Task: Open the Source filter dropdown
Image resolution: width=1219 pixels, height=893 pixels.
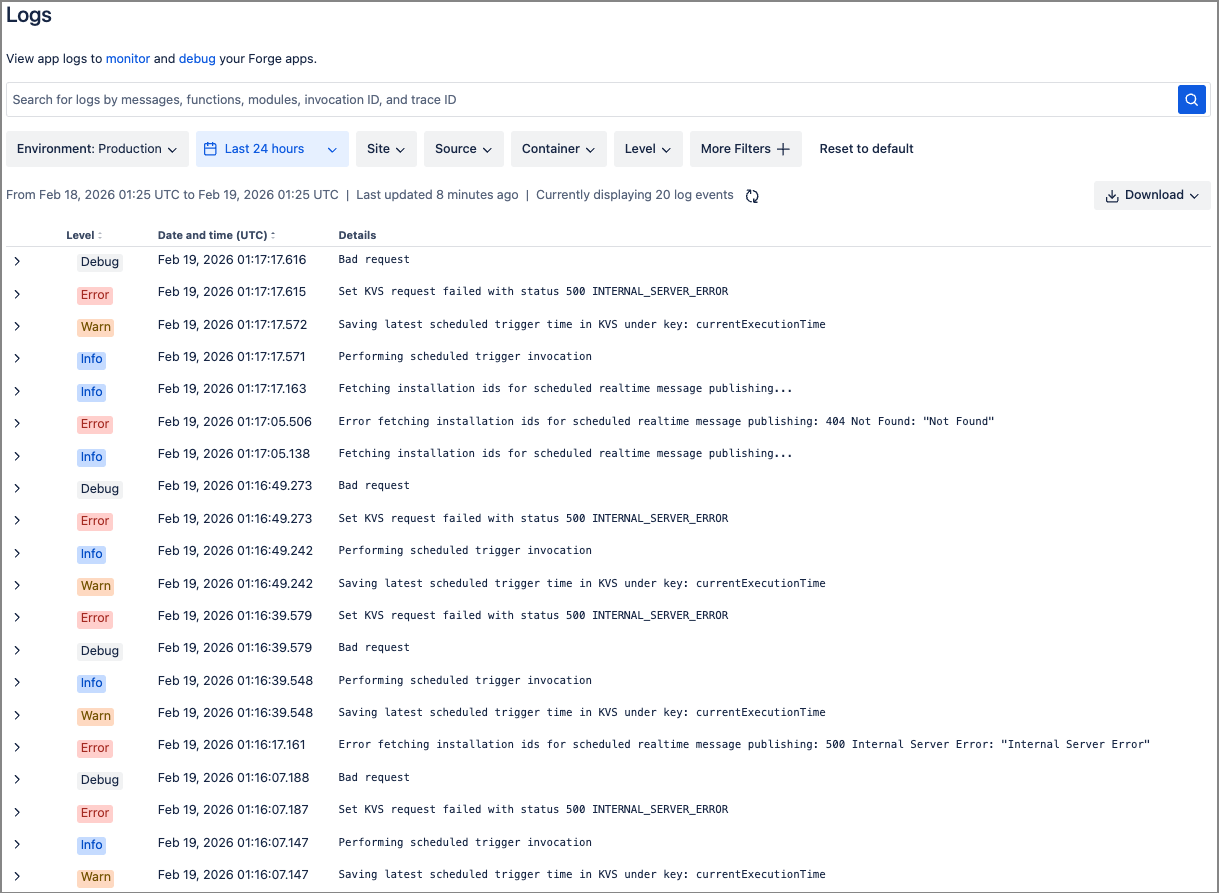Action: tap(463, 148)
